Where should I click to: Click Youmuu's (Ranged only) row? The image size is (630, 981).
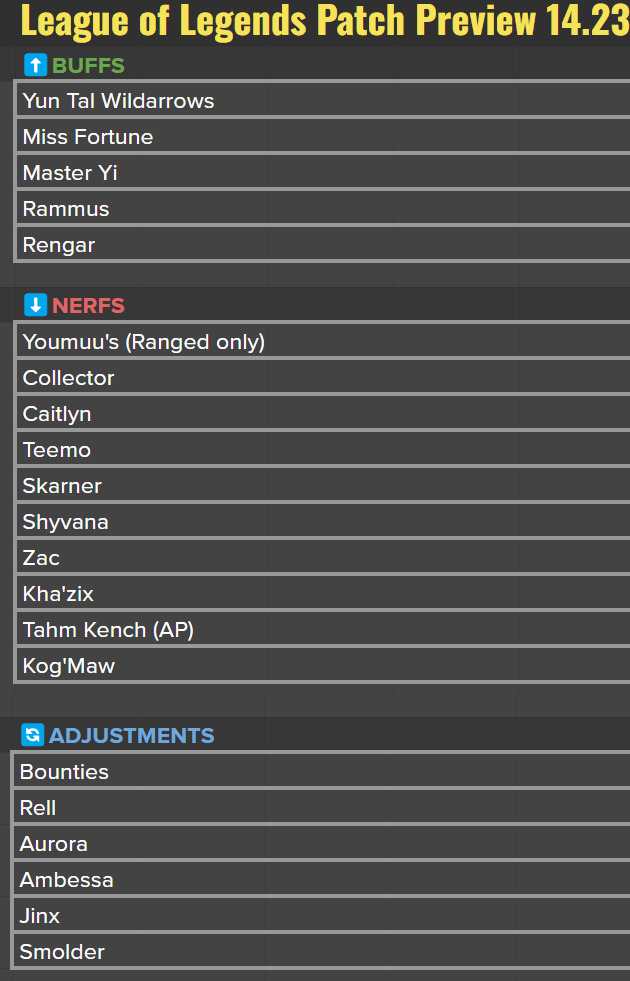tap(323, 342)
